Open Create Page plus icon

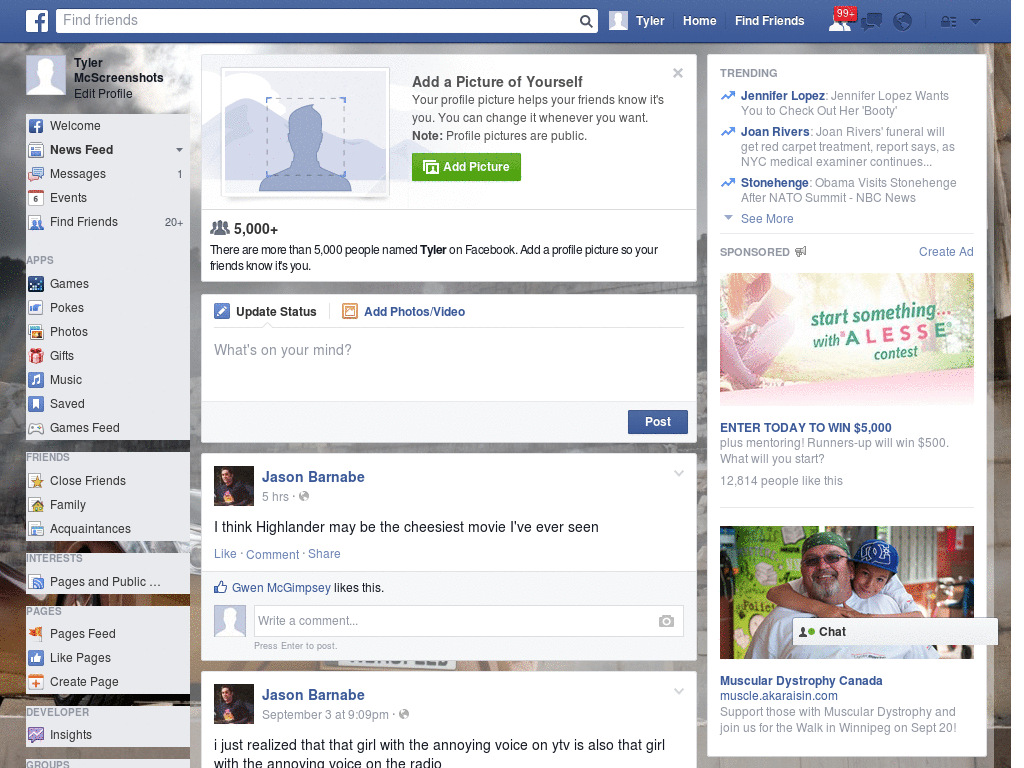tap(37, 682)
